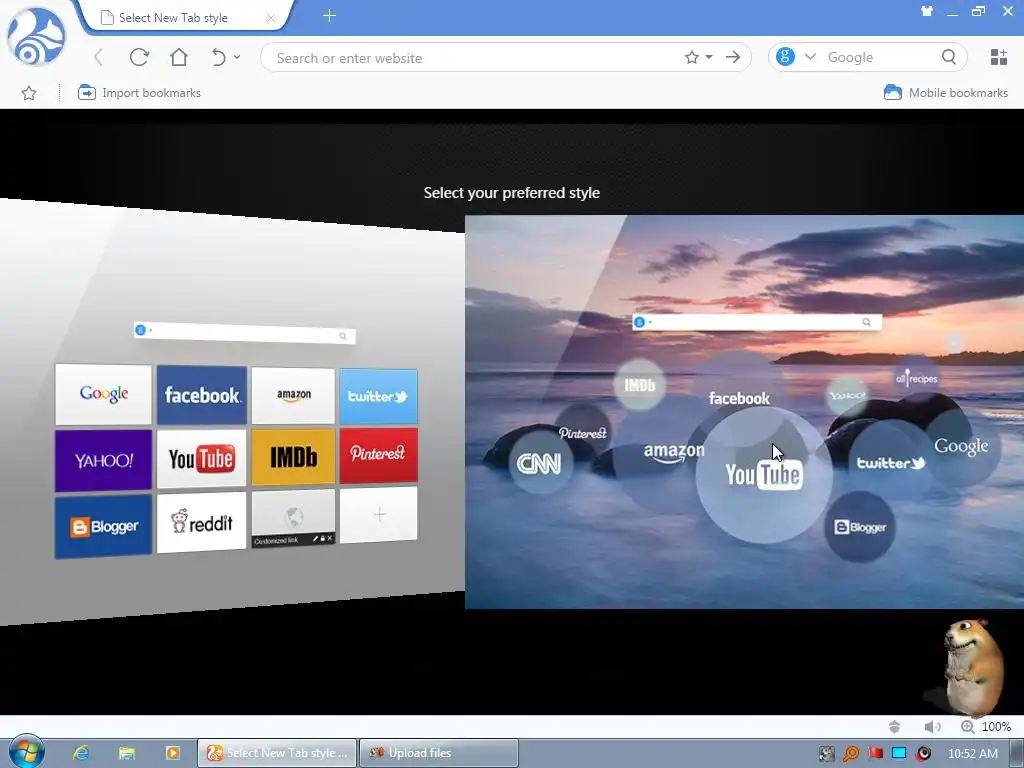Viewport: 1024px width, 768px height.
Task: Click the Google tile in grid preview
Action: tap(103, 394)
